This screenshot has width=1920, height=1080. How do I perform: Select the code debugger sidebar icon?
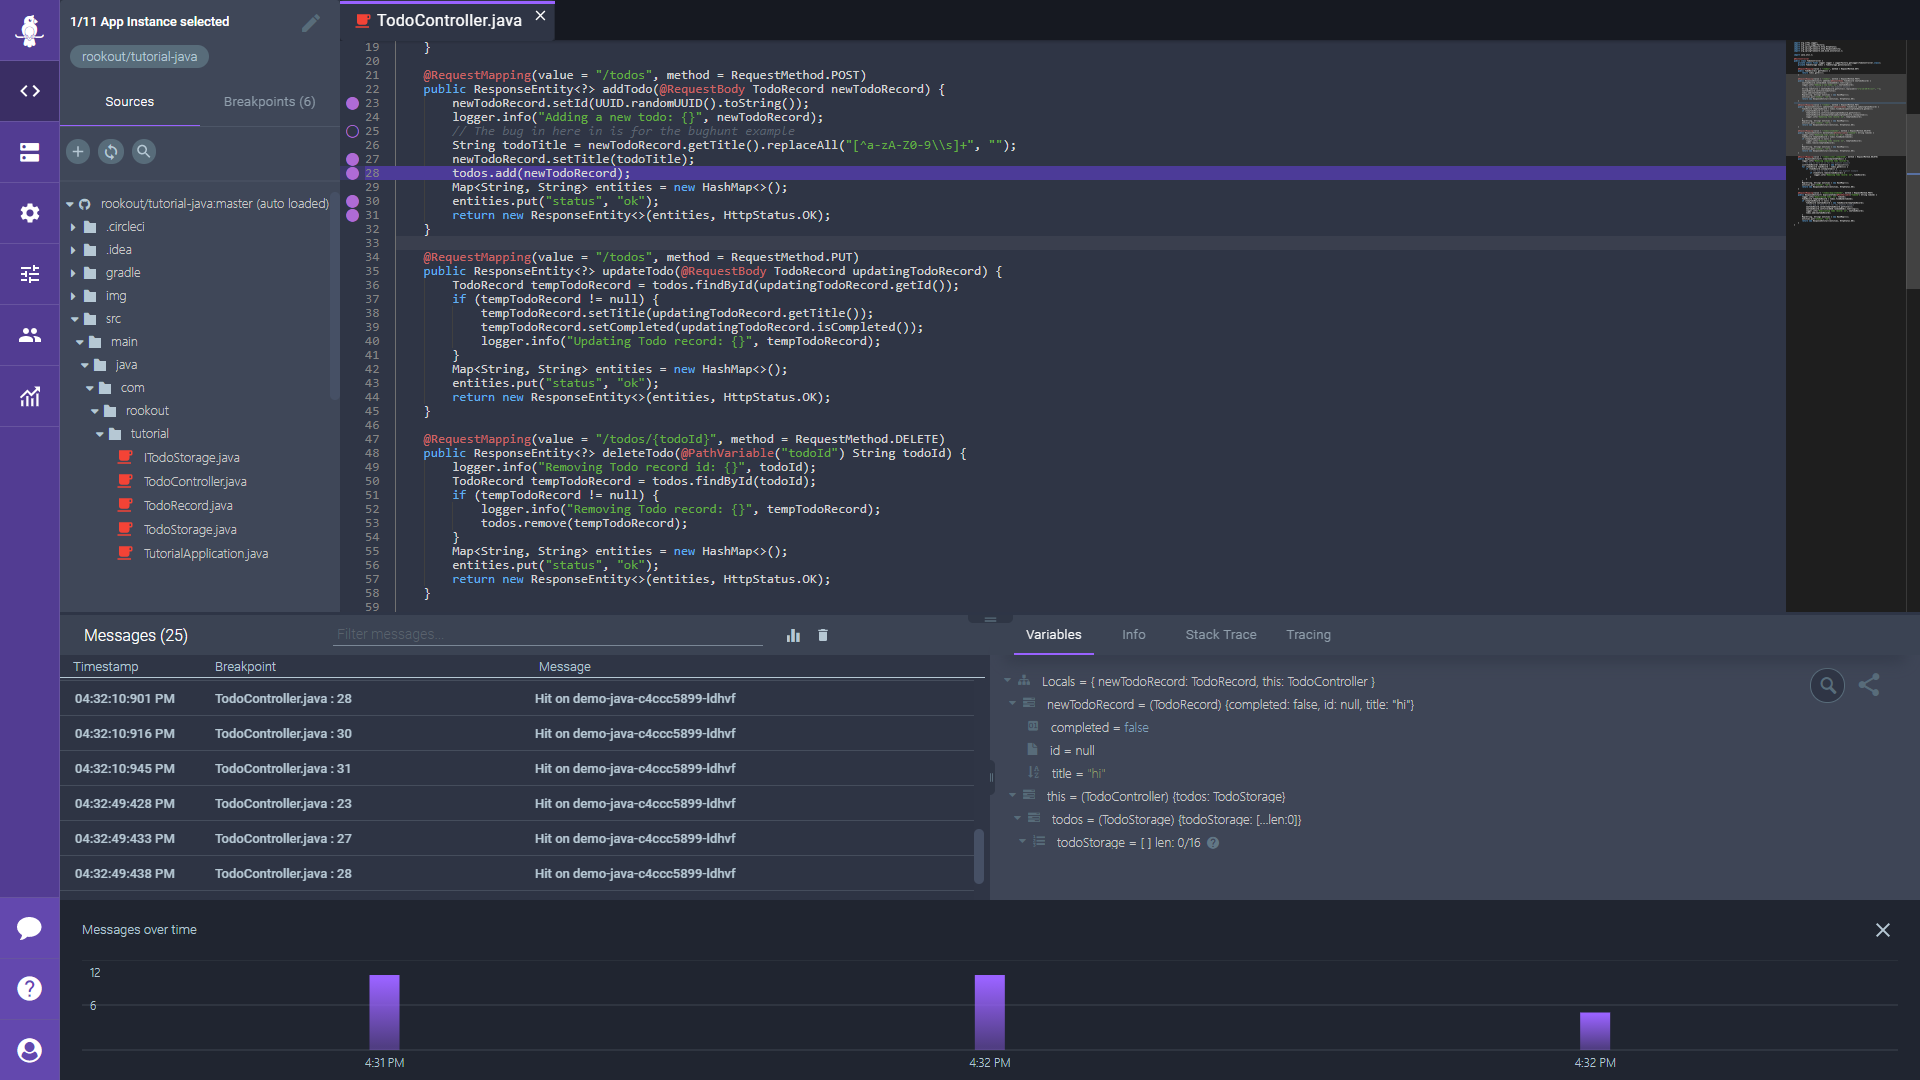30,91
